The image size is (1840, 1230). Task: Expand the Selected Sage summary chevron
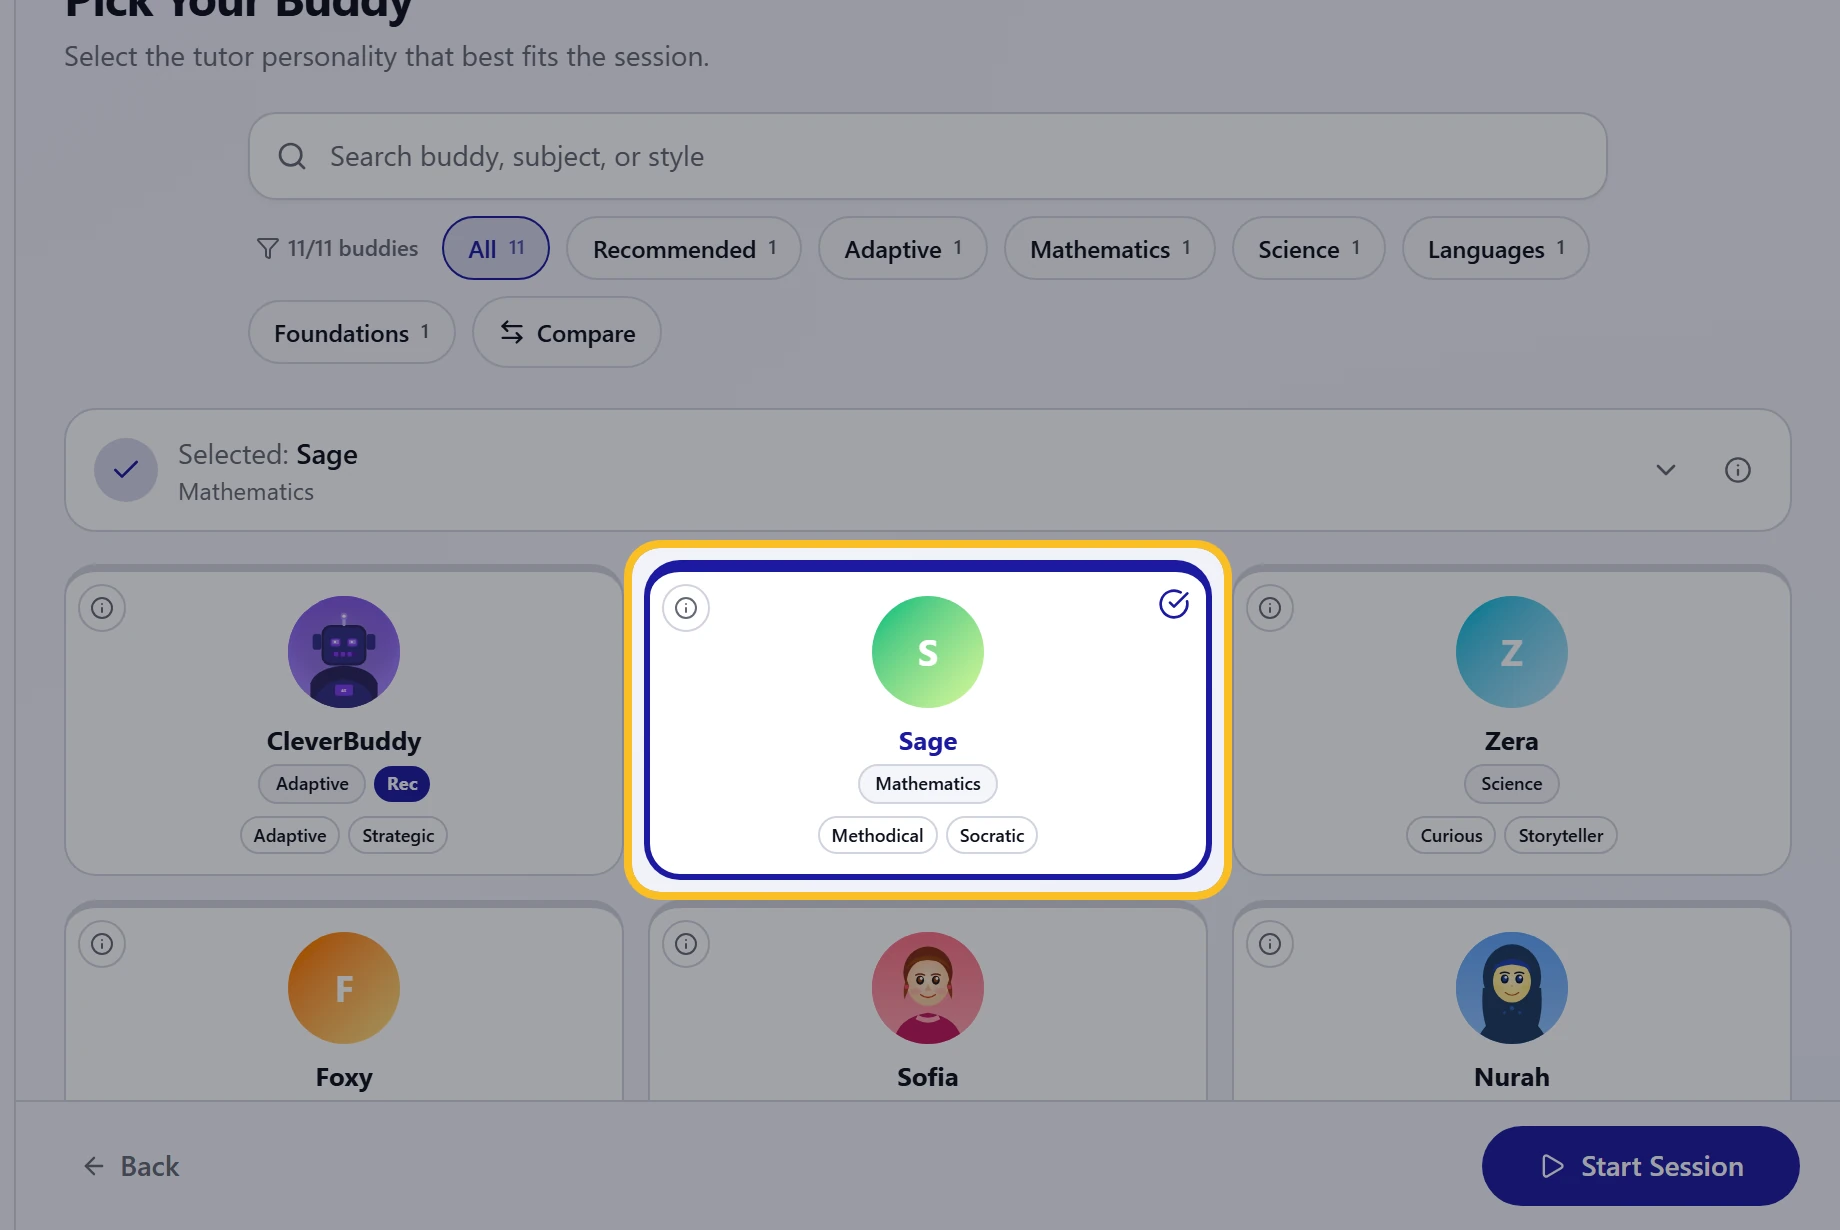(1666, 470)
